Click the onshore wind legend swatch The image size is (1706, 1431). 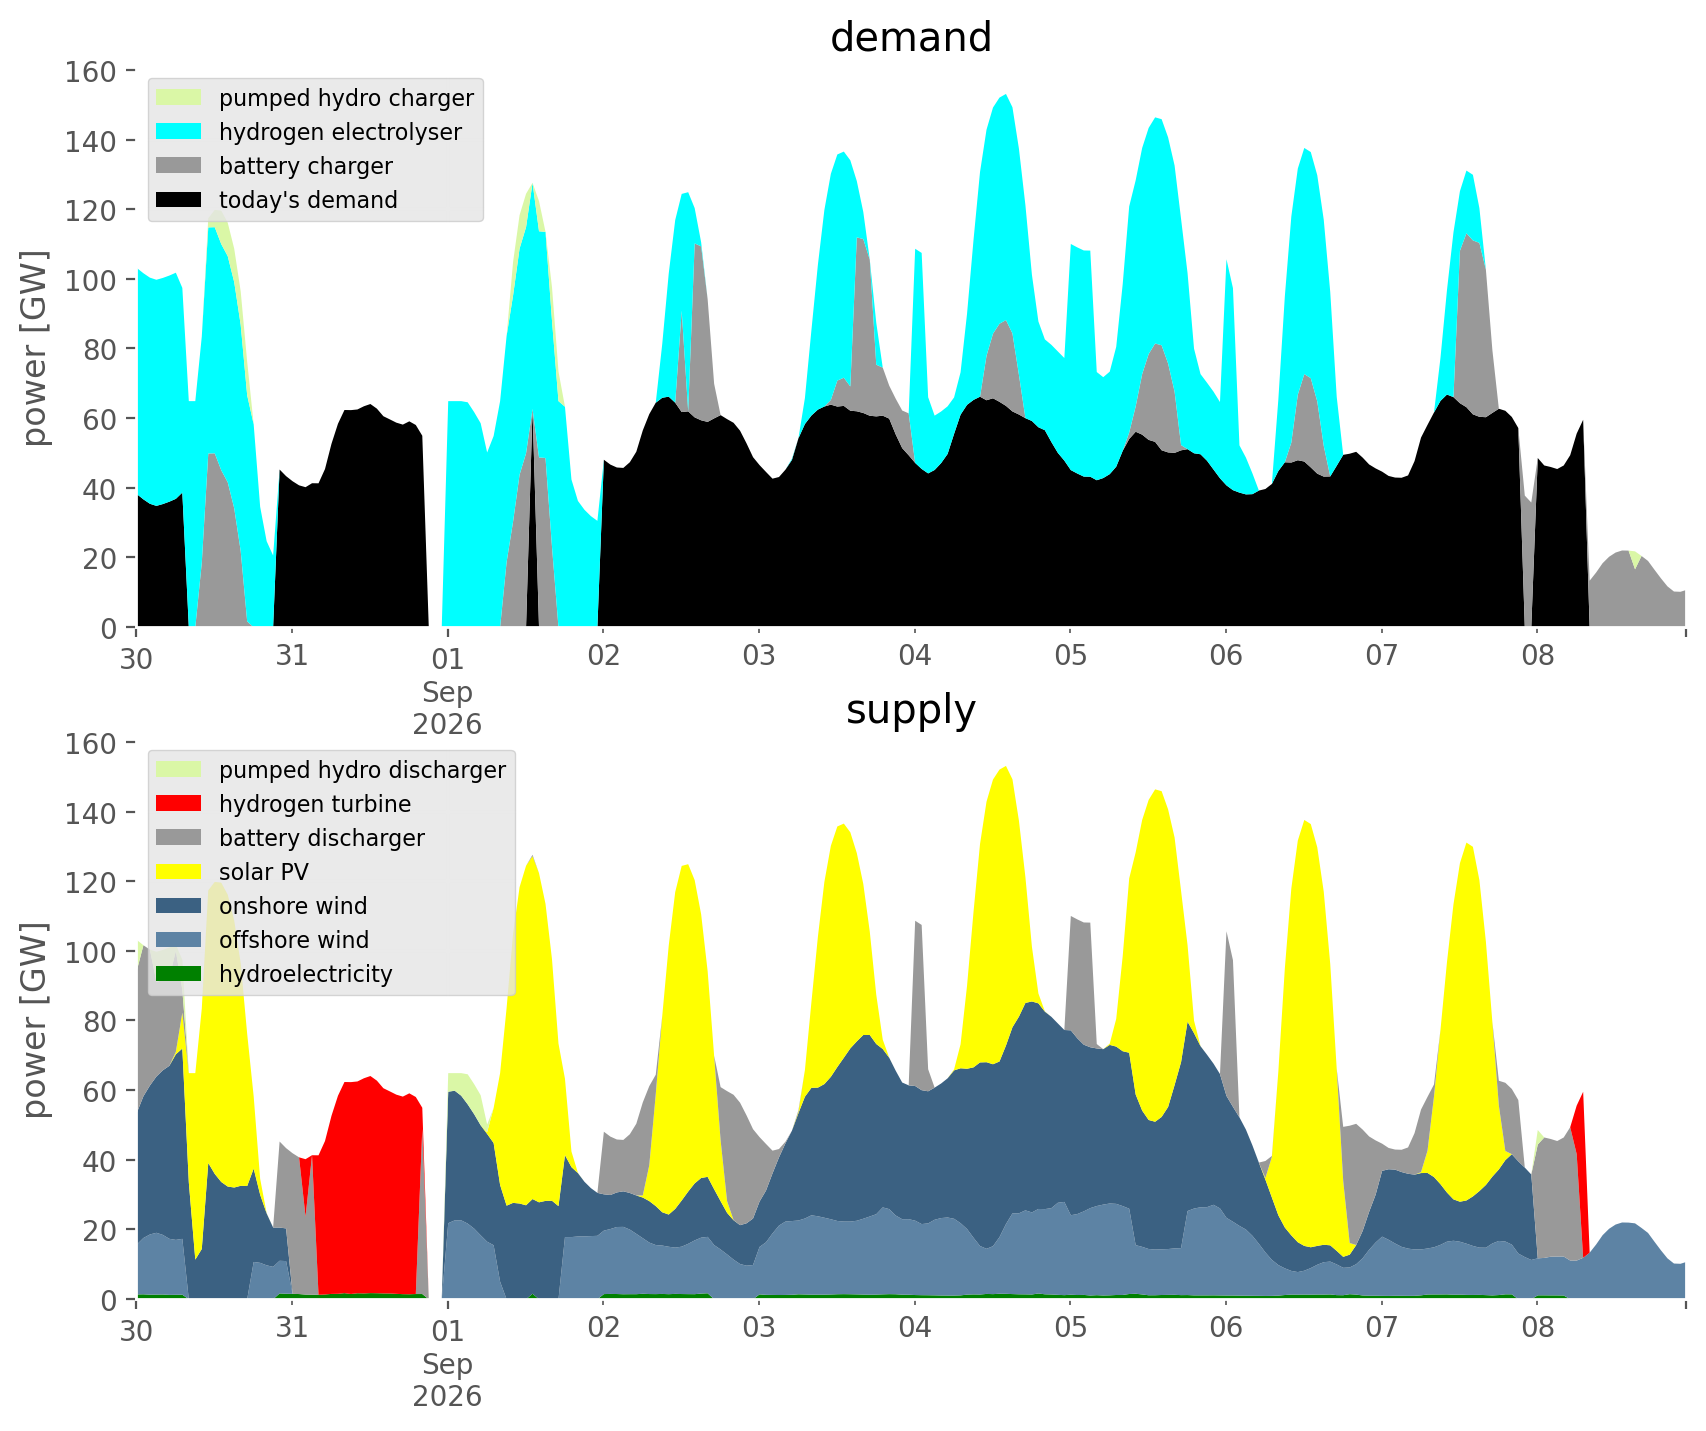pyautogui.click(x=180, y=906)
